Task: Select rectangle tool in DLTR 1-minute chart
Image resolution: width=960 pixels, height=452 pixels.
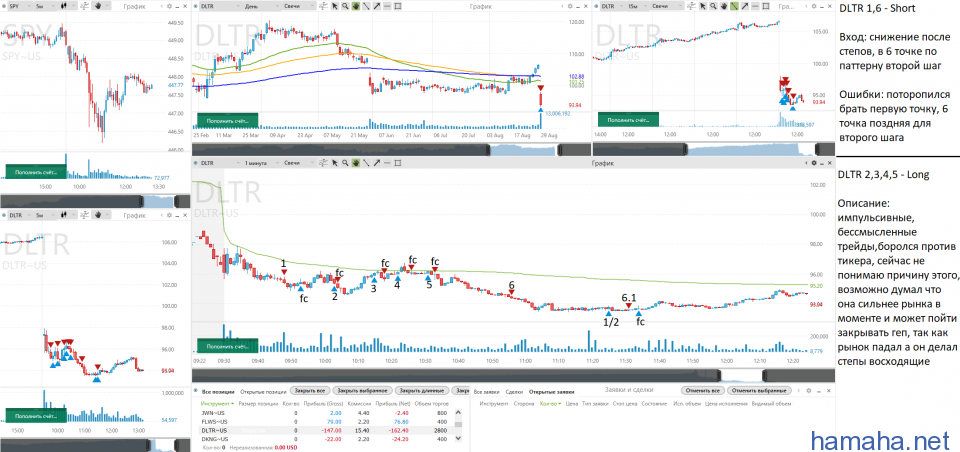Action: [398, 163]
